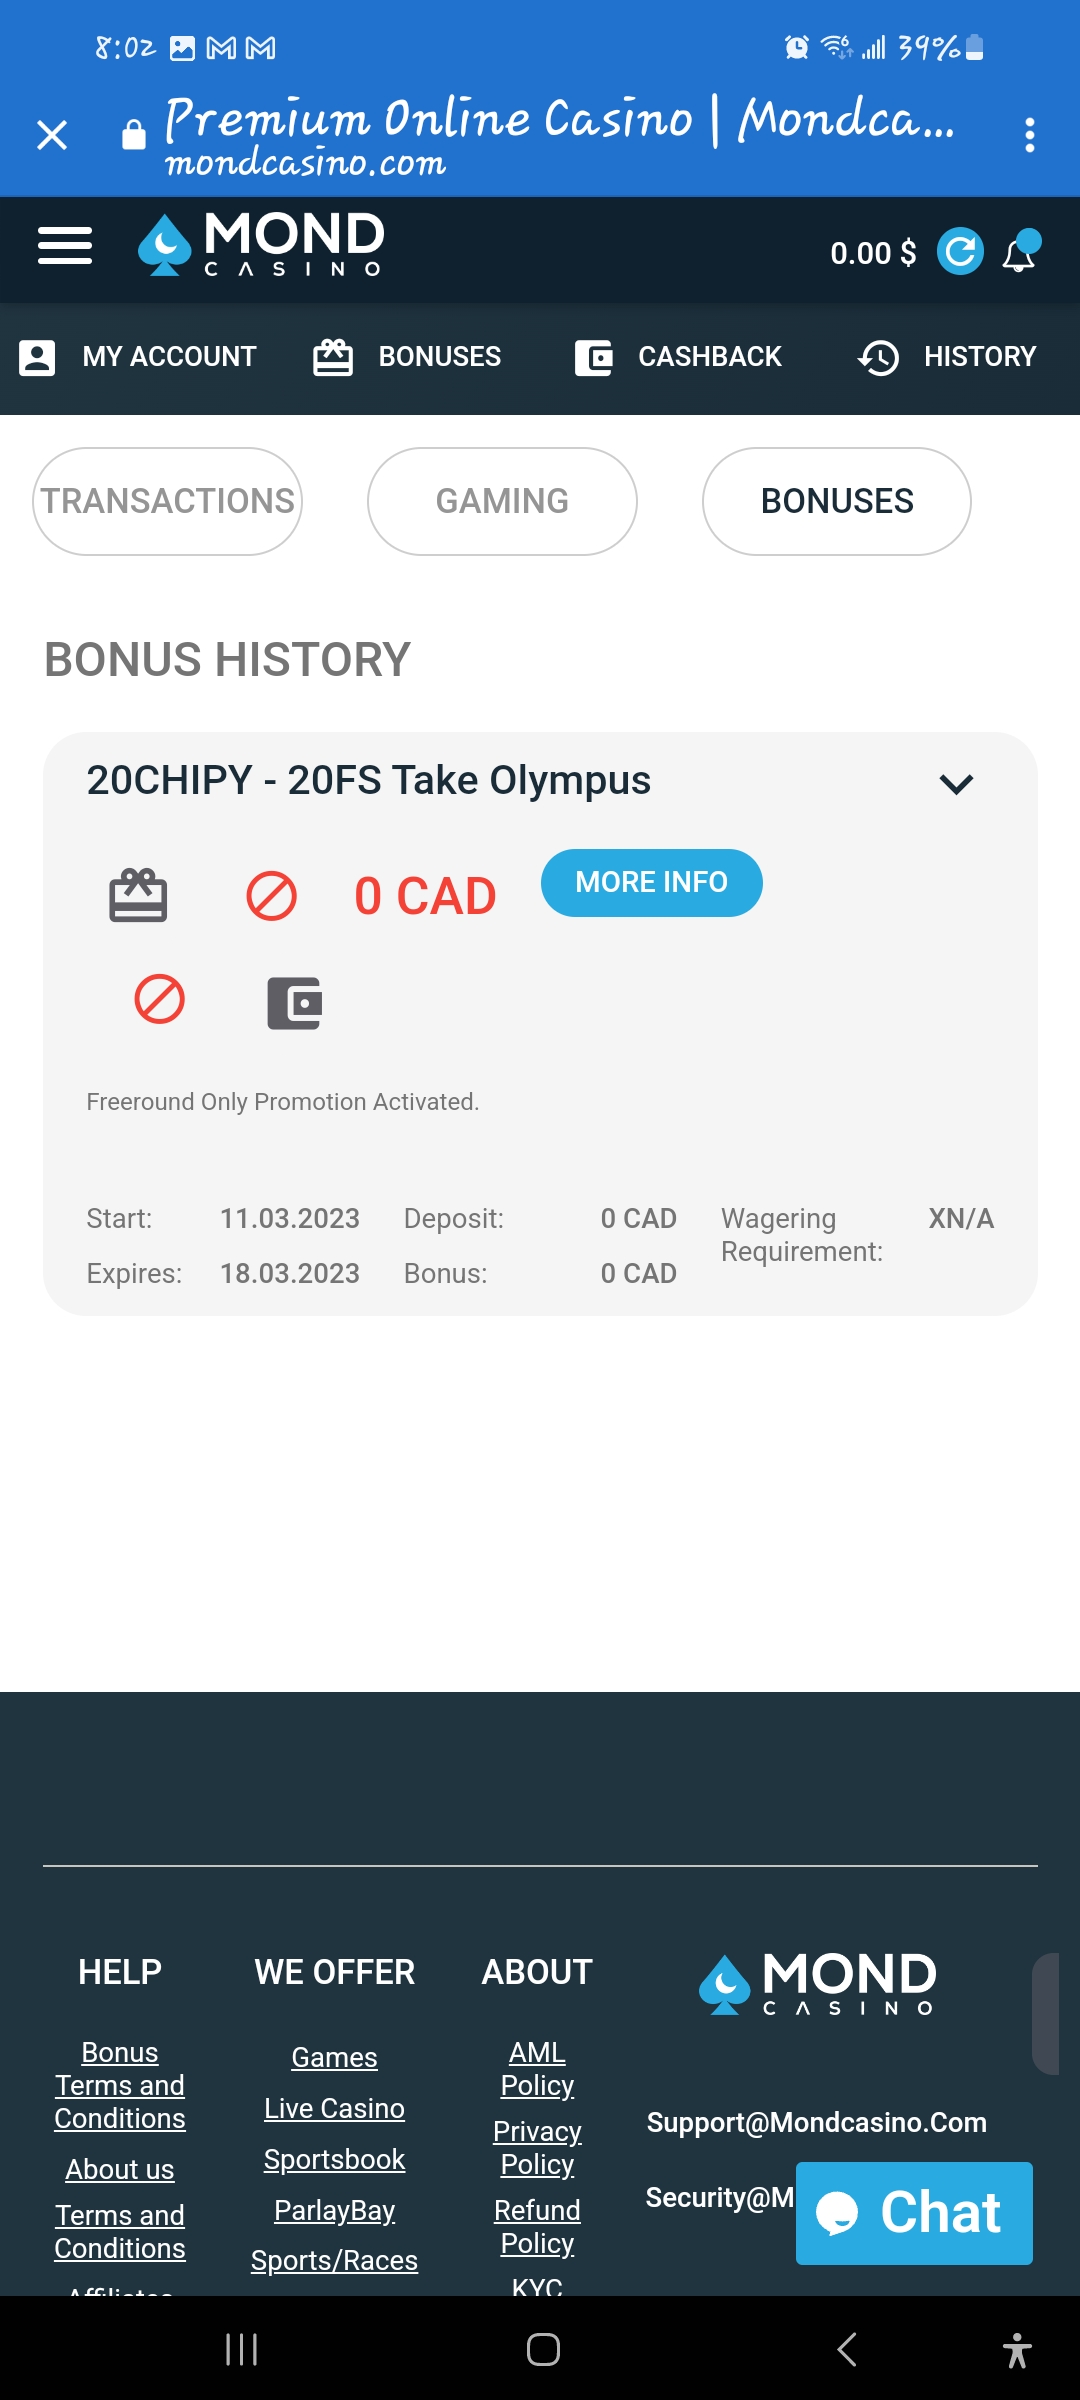Open the live Chat widget
The image size is (1080, 2400).
pos(914,2212)
